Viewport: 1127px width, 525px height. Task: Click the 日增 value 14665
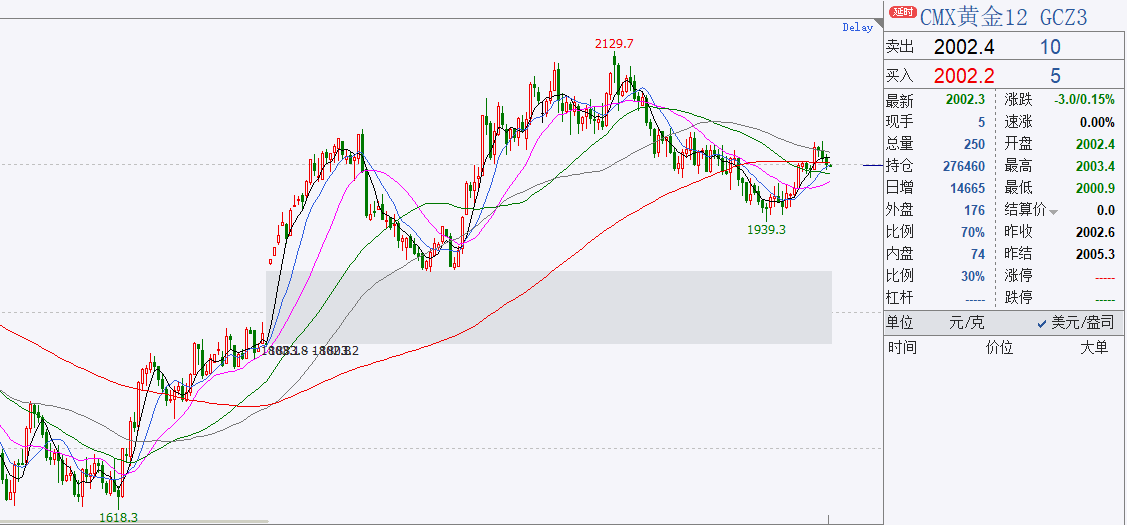[967, 188]
